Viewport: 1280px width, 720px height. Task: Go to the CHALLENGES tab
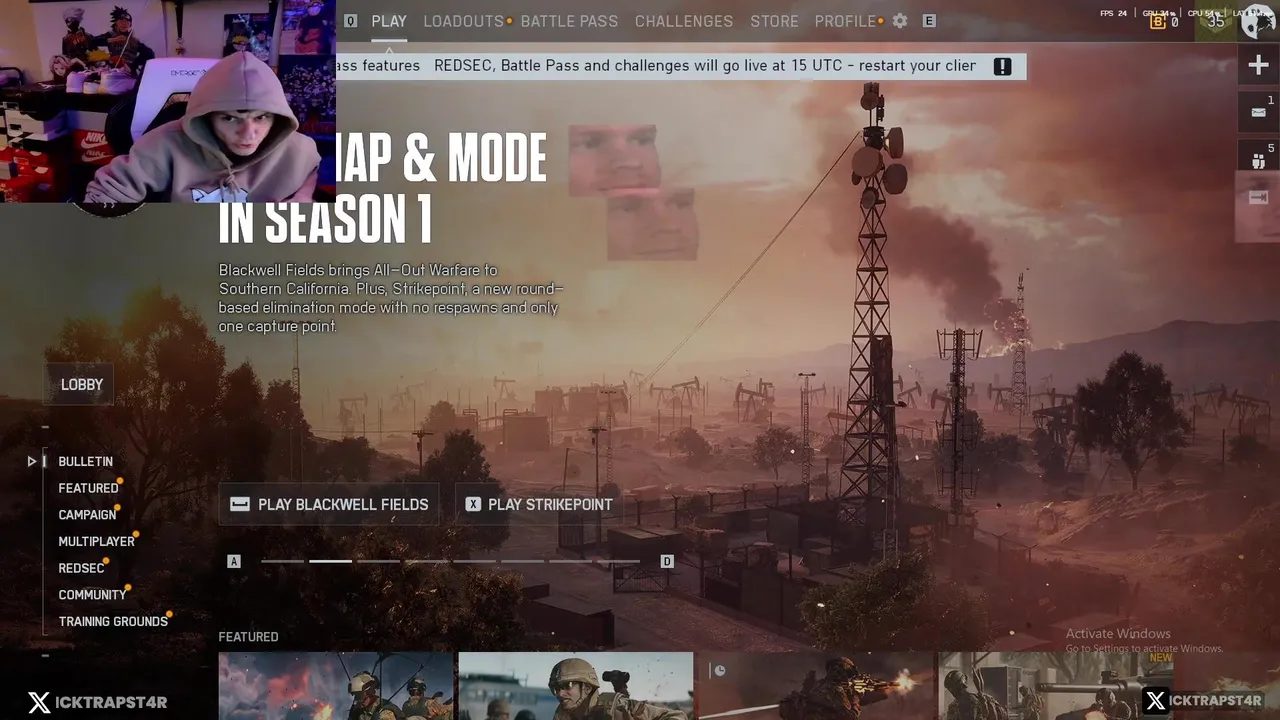pos(684,21)
